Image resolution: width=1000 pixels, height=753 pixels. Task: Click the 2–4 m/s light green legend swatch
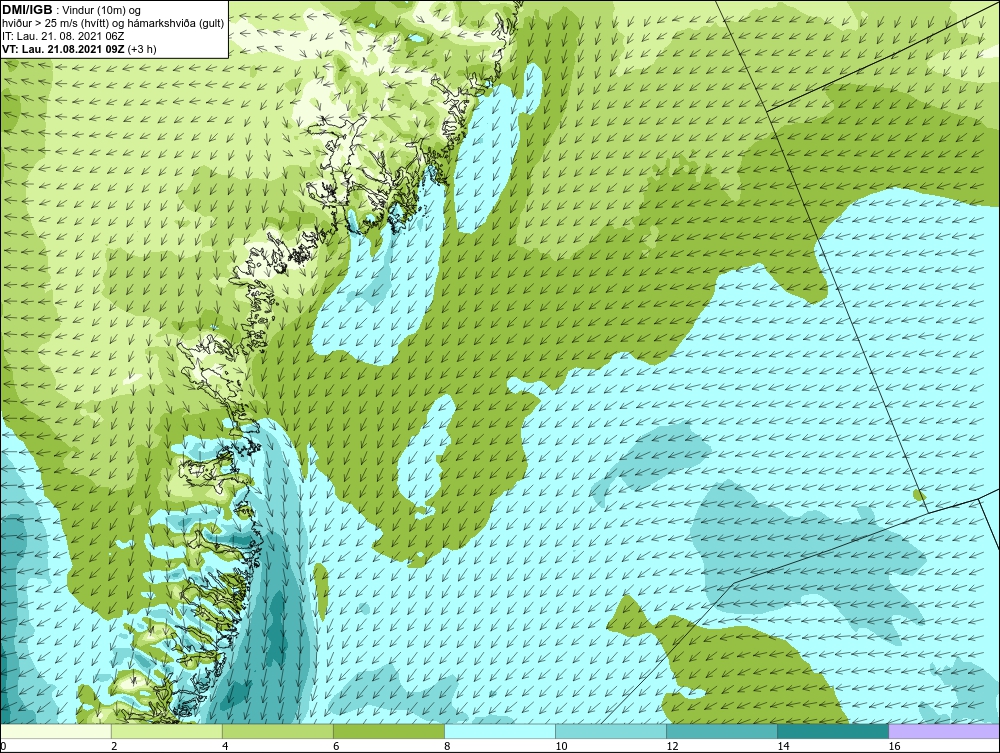pos(167,731)
